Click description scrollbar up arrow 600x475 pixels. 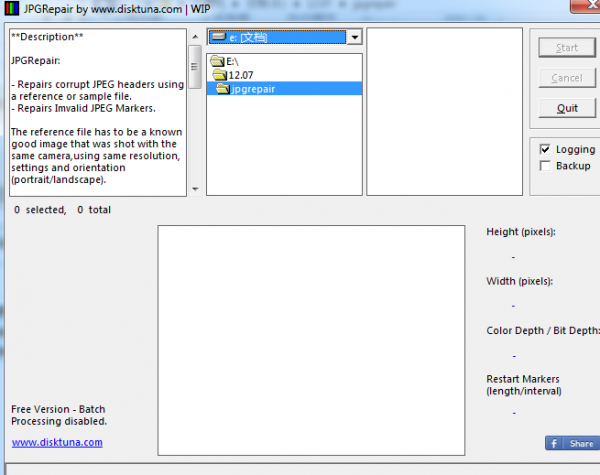195,37
